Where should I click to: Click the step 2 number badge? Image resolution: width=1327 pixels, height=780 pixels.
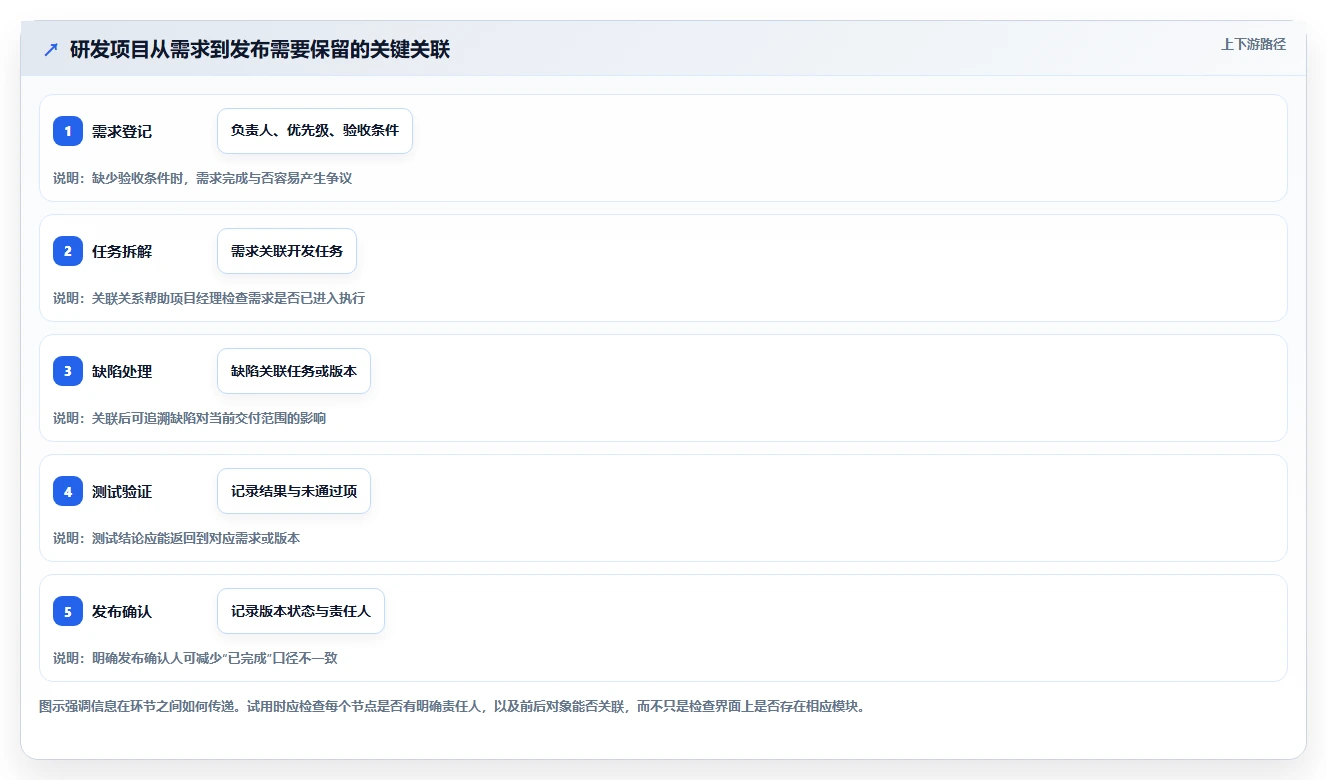68,251
